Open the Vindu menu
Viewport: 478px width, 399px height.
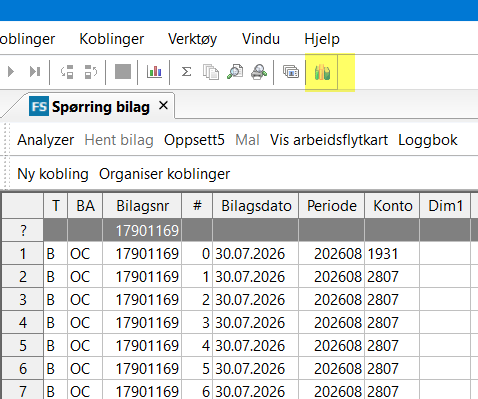tap(261, 39)
